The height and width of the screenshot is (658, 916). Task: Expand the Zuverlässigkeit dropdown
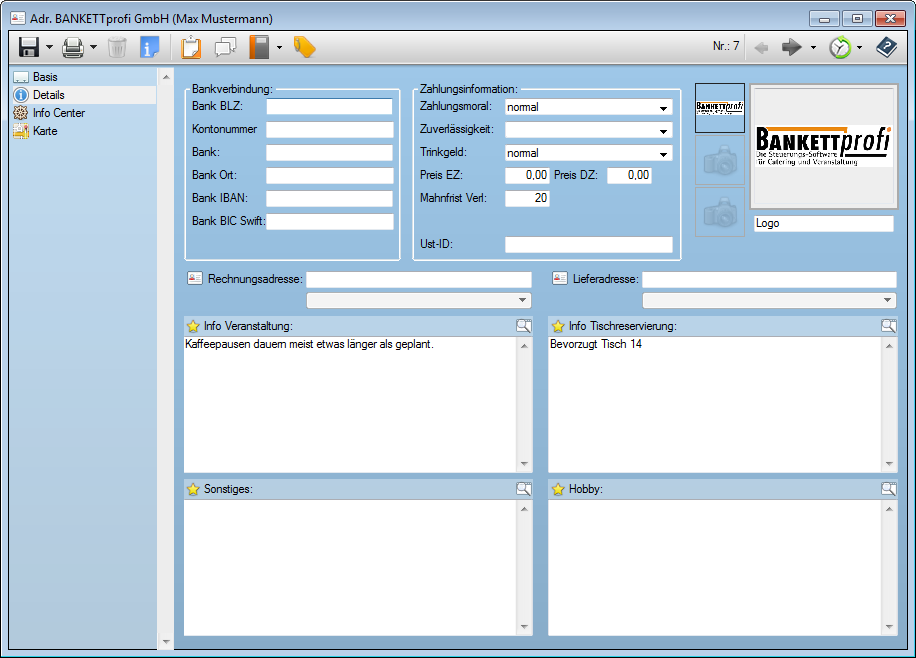tap(663, 131)
